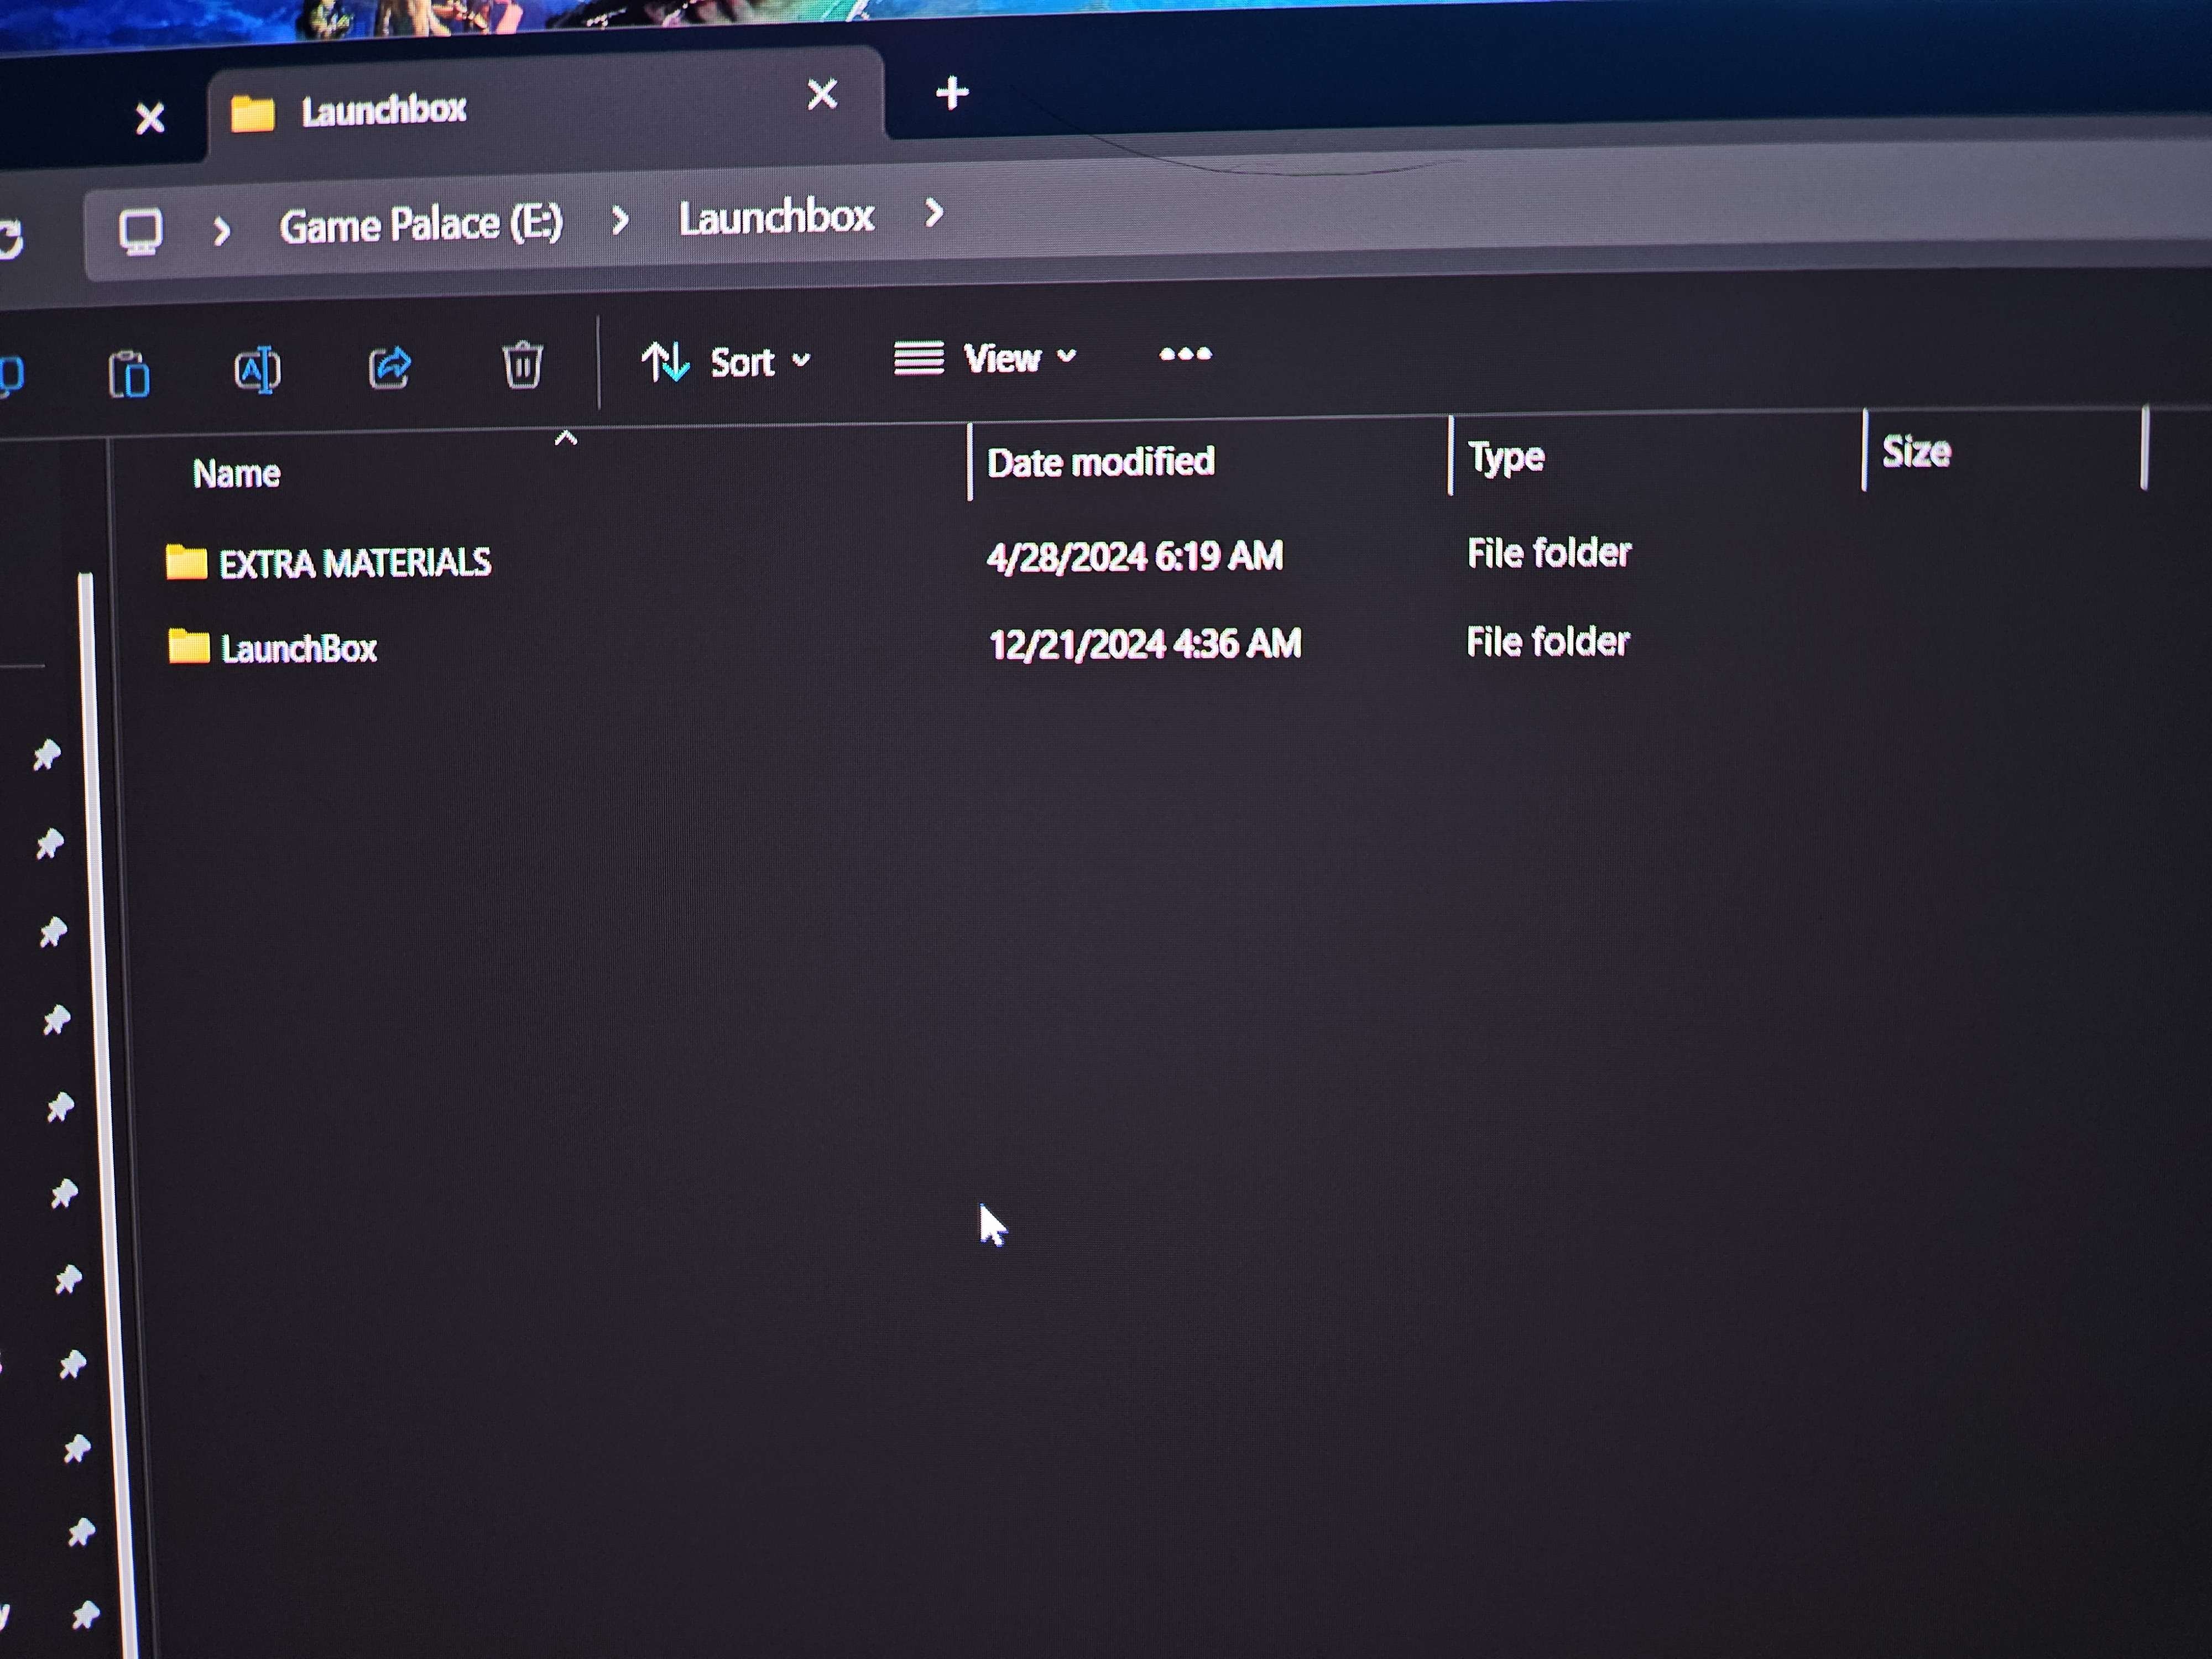Image resolution: width=2212 pixels, height=1659 pixels.
Task: Click the date 12/21/2024 4:36 AM
Action: (x=1145, y=644)
